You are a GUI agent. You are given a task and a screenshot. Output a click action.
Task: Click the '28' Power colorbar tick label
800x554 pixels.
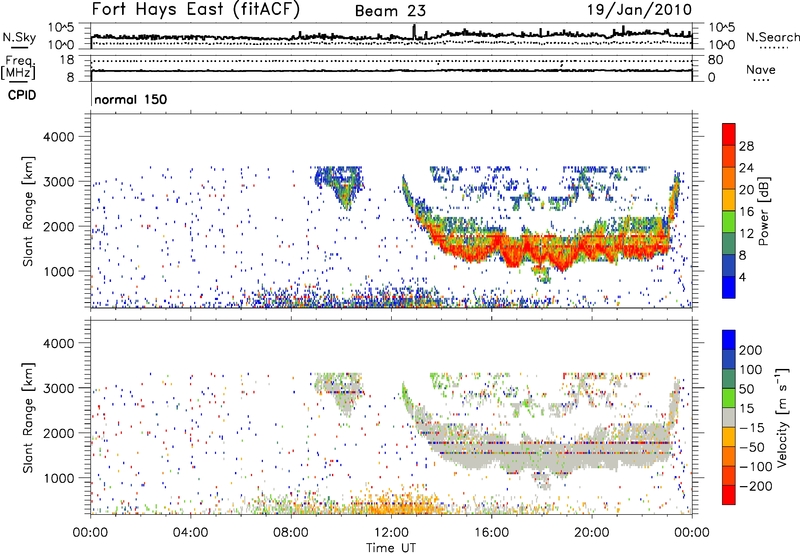[746, 146]
